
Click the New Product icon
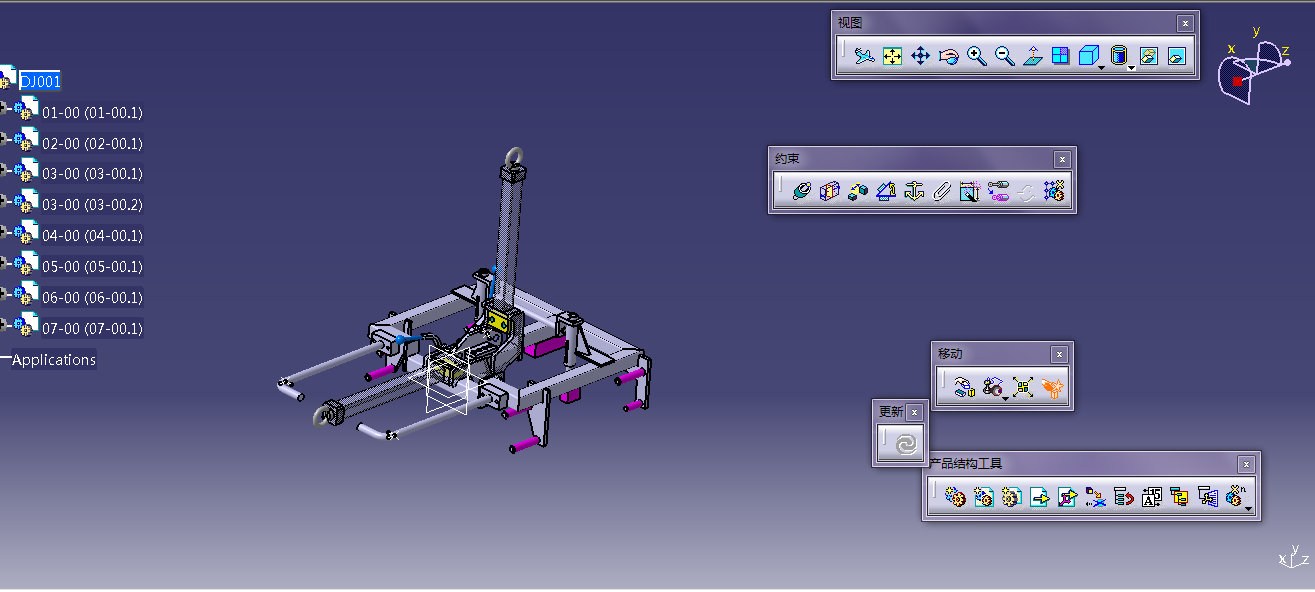click(x=983, y=496)
